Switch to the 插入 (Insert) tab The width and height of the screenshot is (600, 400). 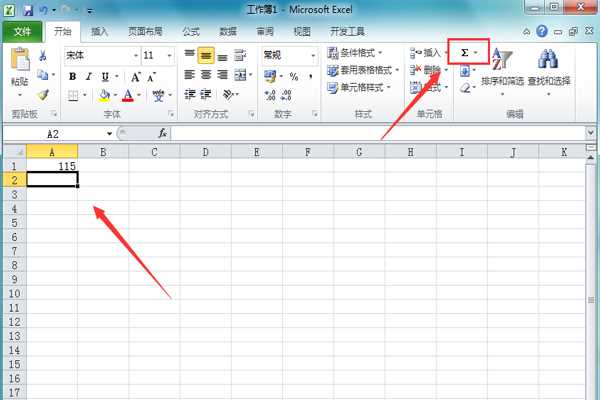click(x=100, y=31)
